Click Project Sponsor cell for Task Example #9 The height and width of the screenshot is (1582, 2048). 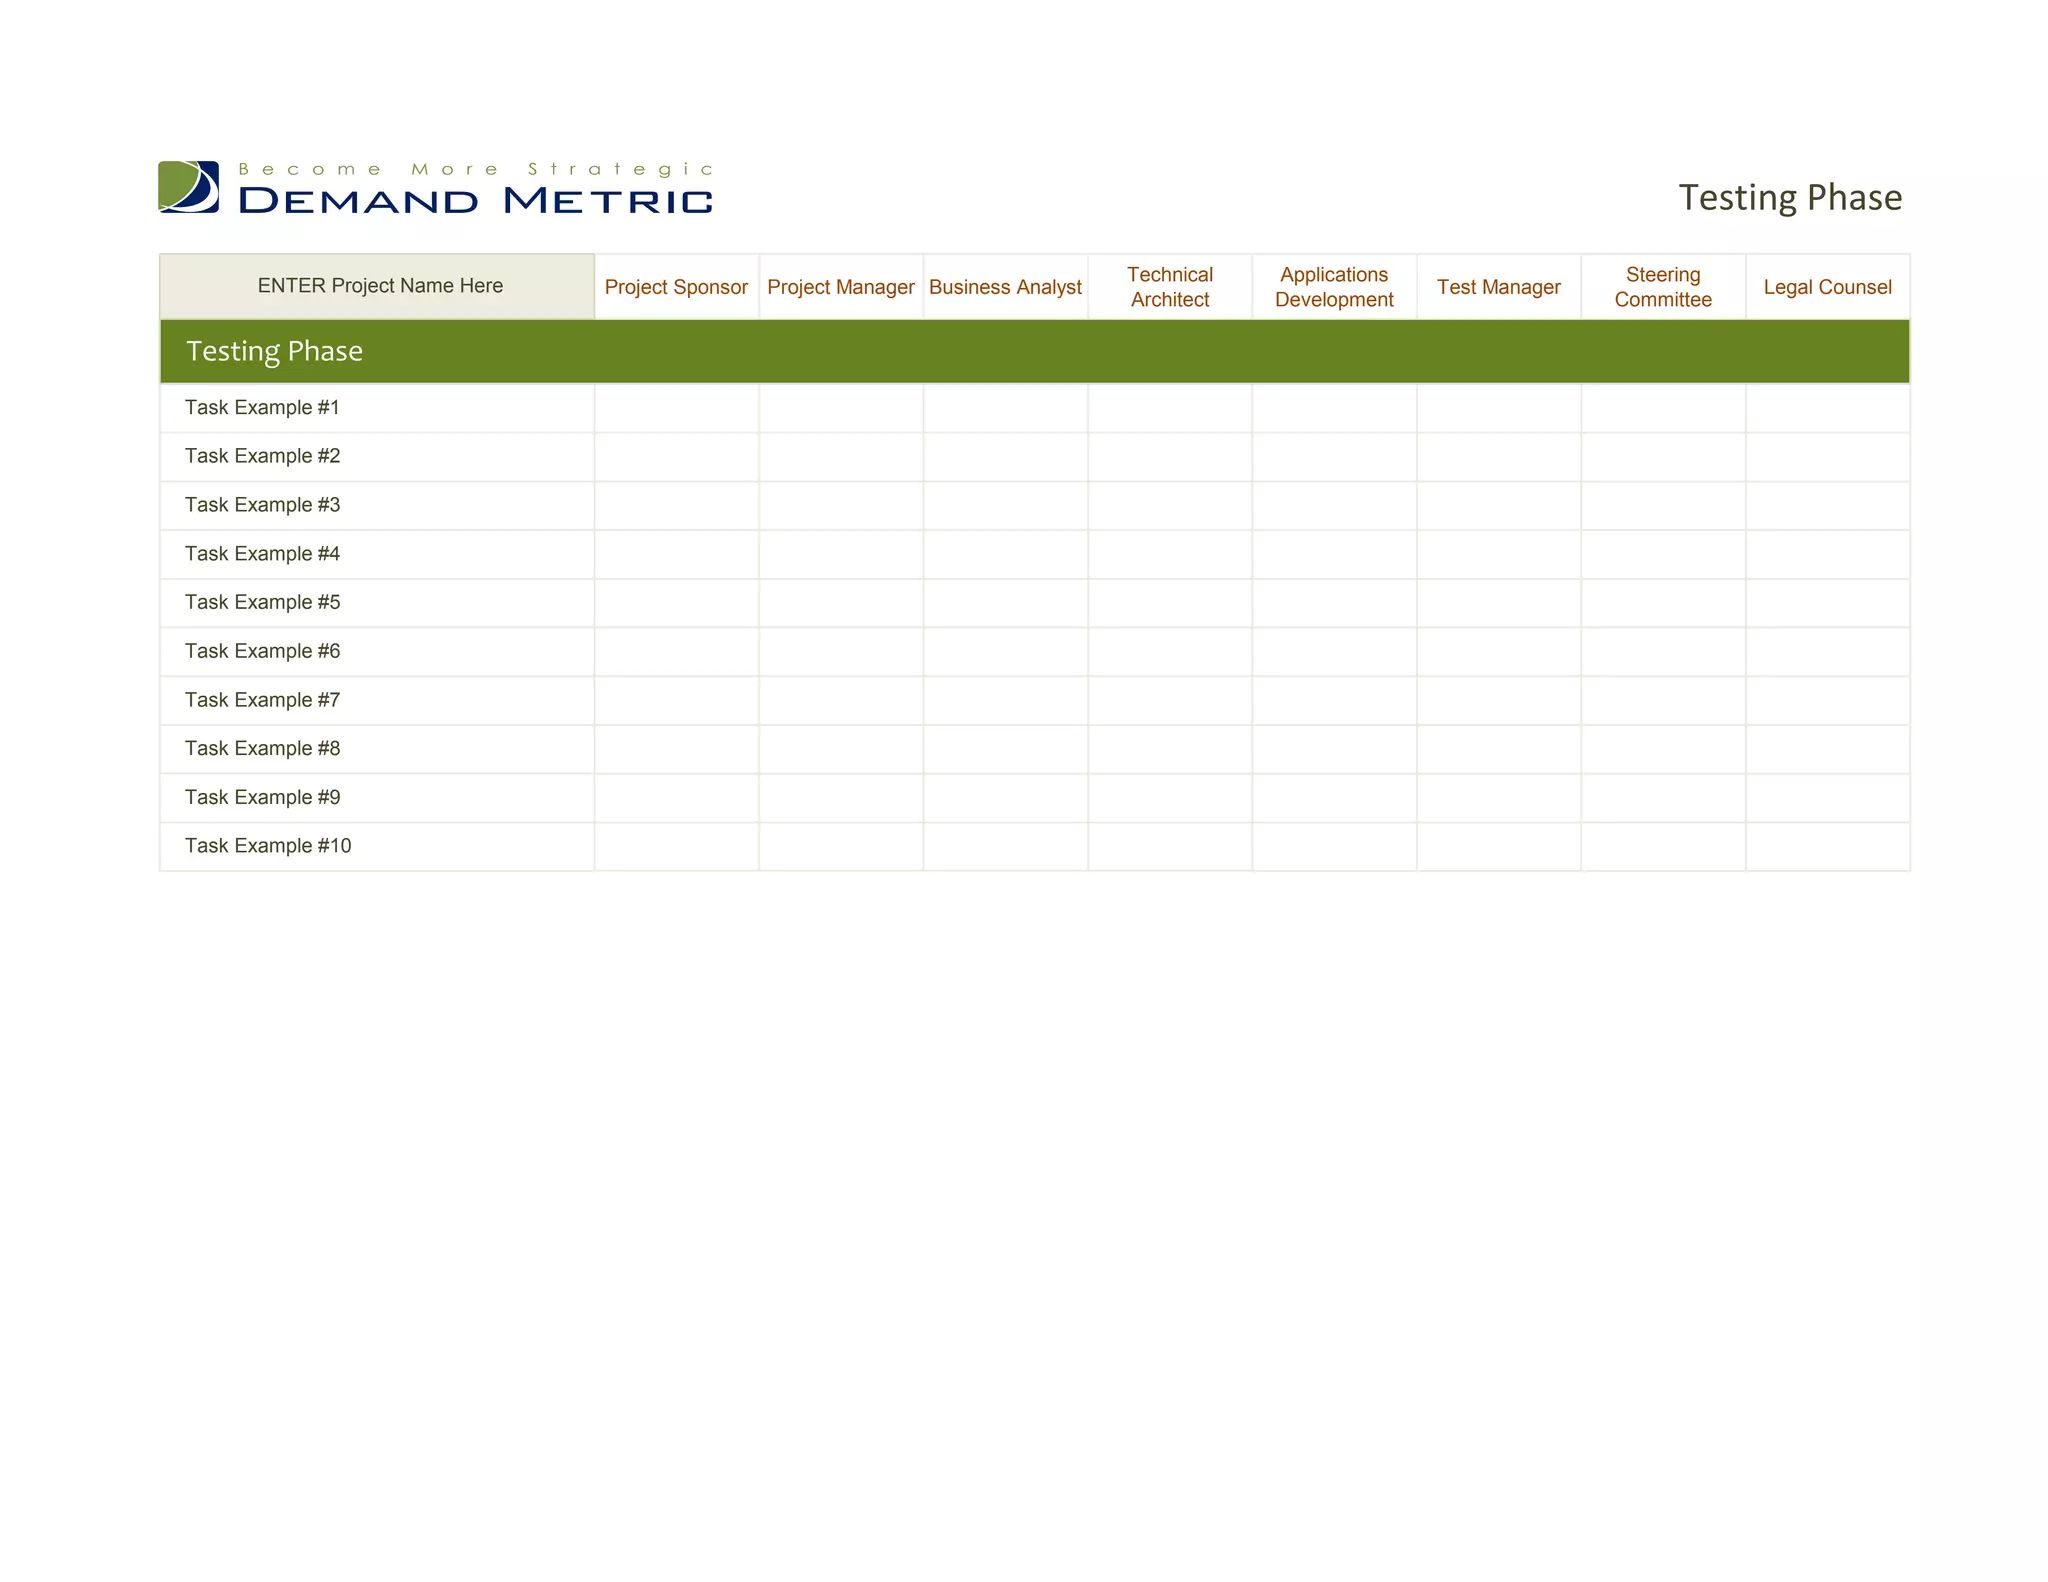[677, 798]
